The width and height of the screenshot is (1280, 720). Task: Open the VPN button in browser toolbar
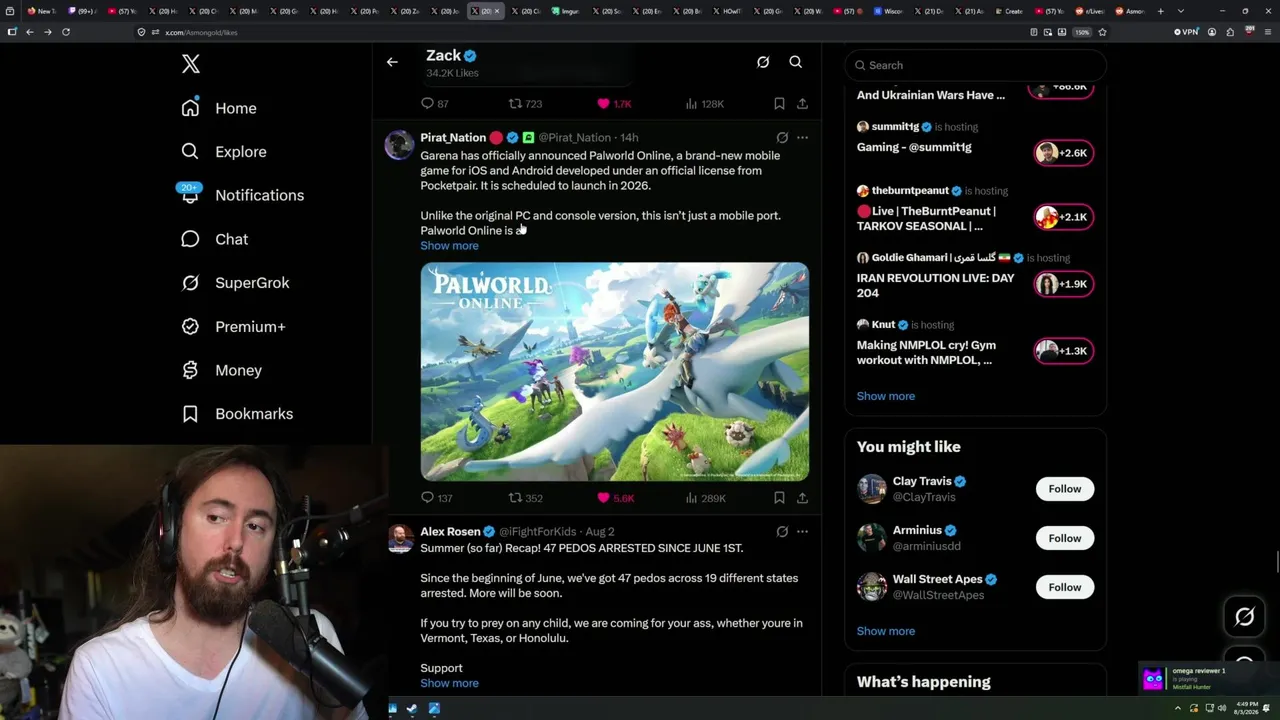coord(1187,32)
